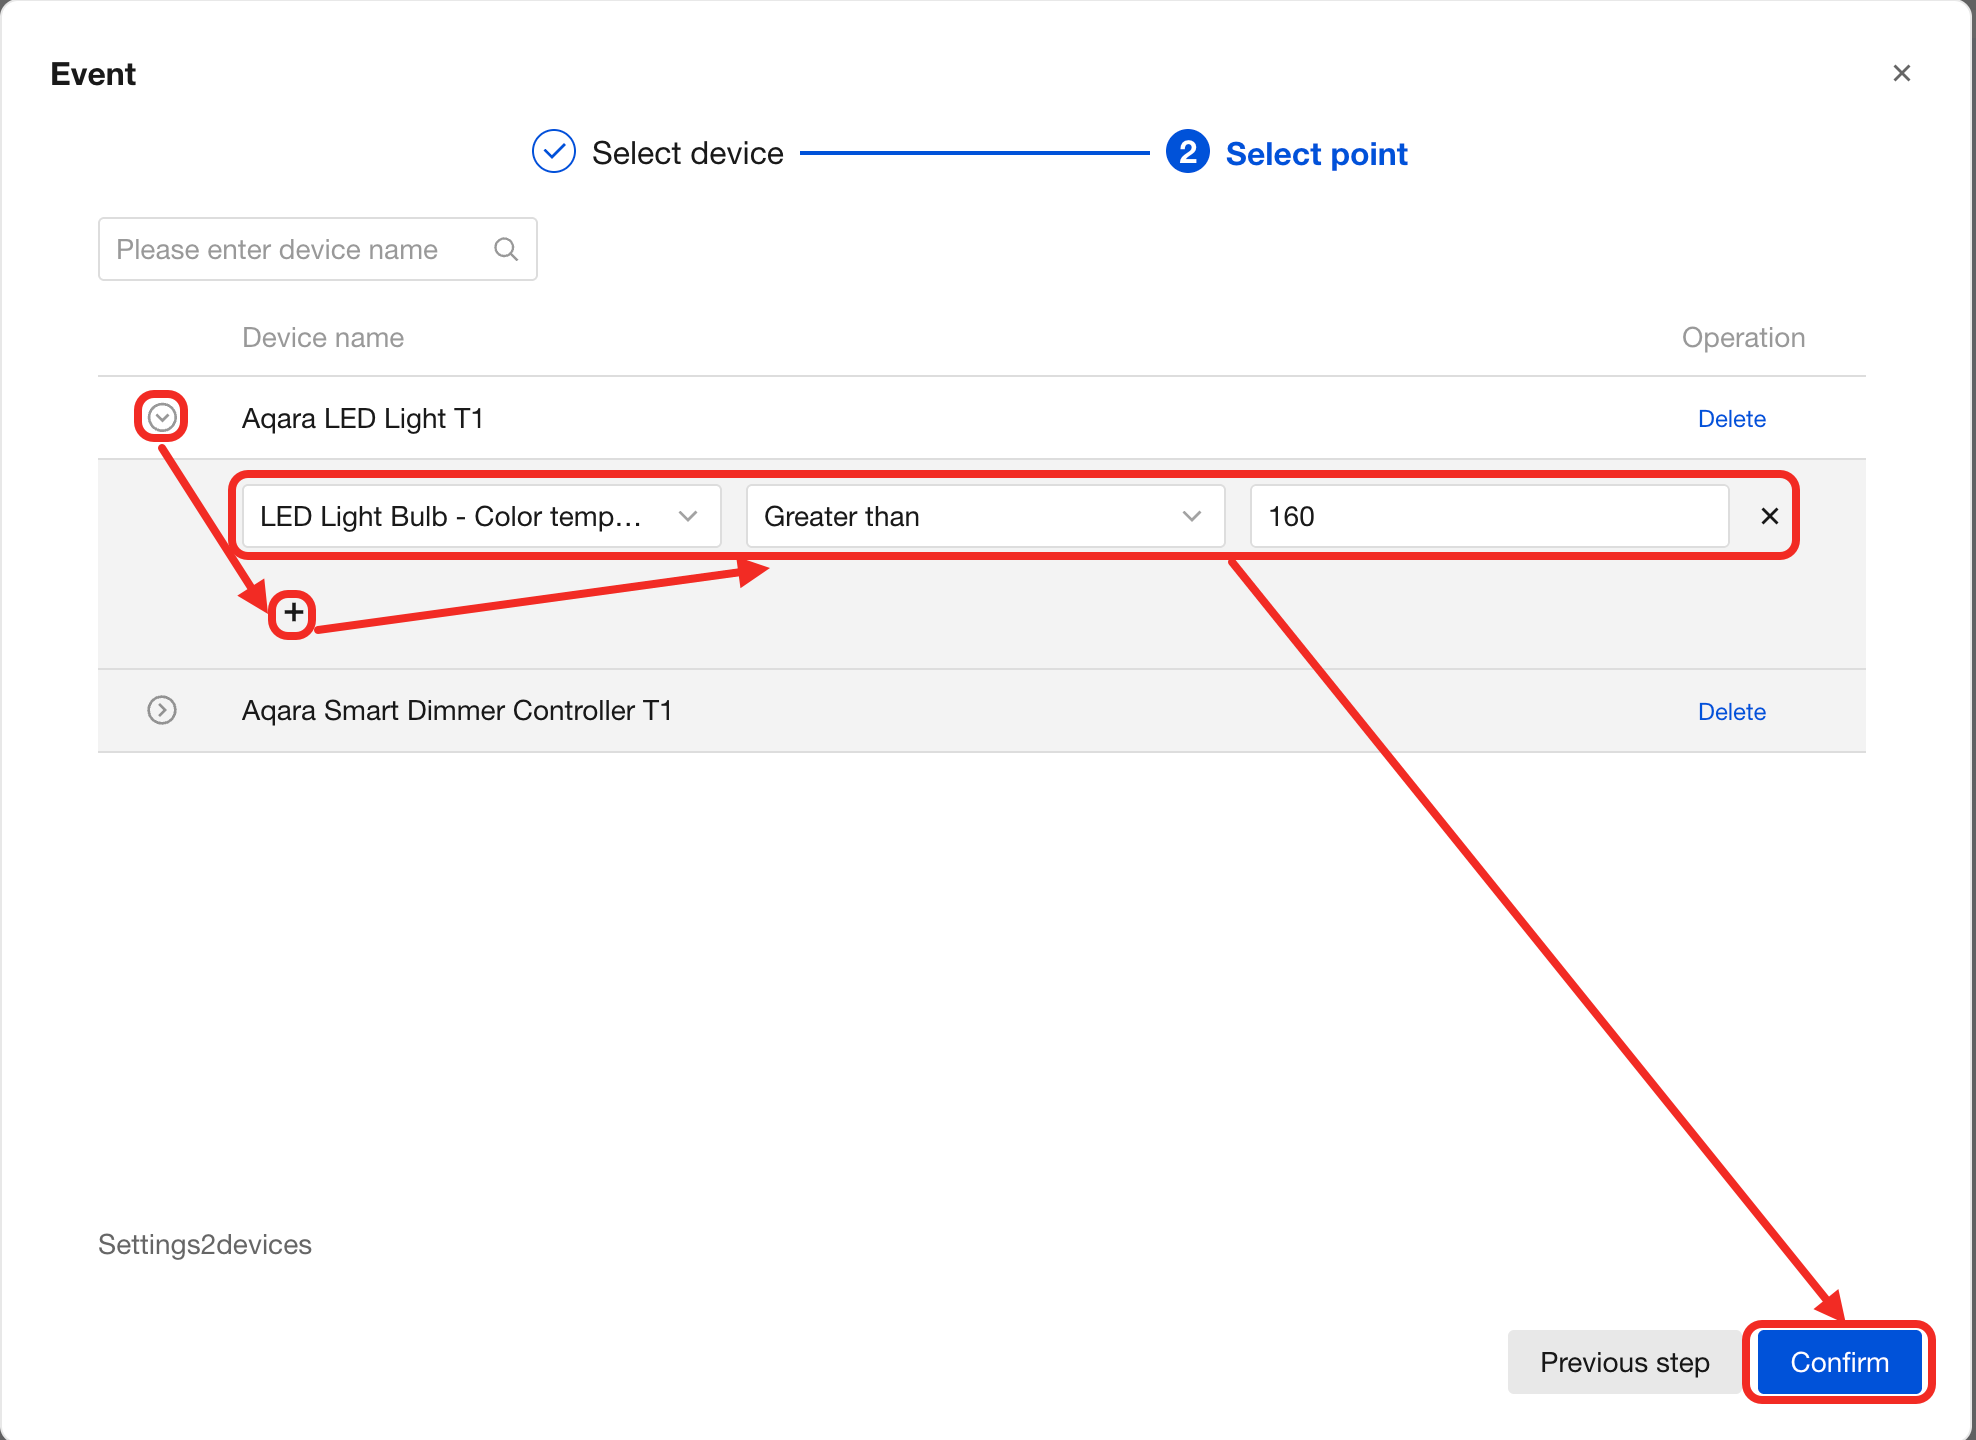The width and height of the screenshot is (1976, 1440).
Task: Remove the condition row with X icon
Action: [x=1769, y=516]
